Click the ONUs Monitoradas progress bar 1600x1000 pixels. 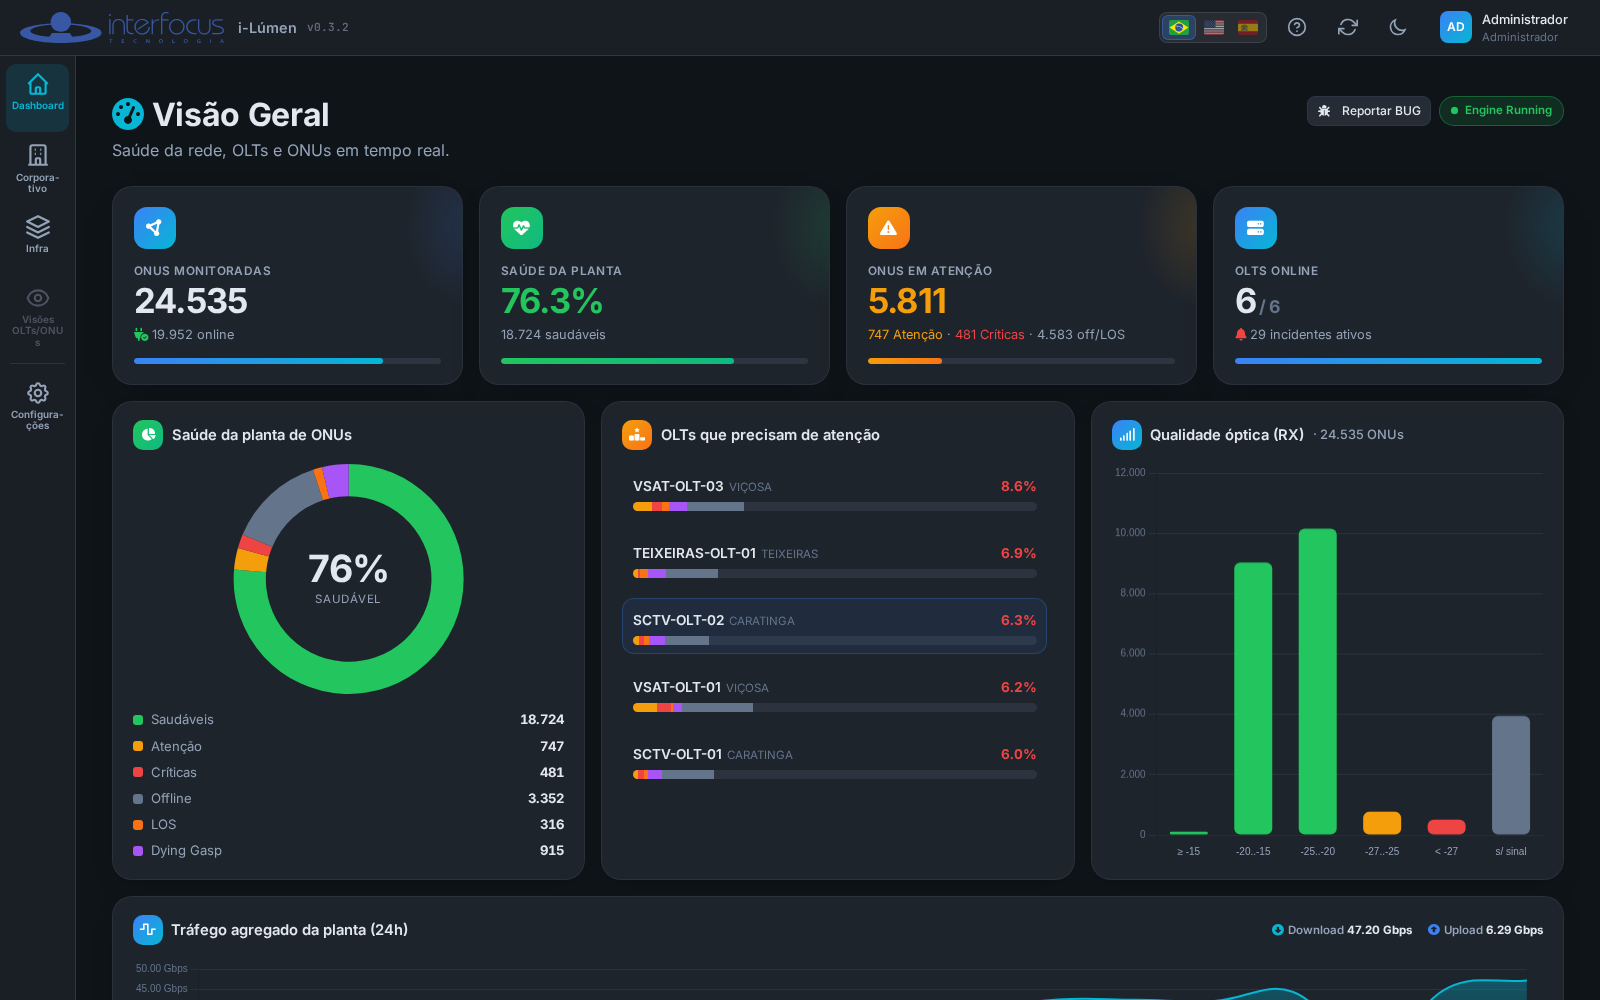tap(287, 361)
